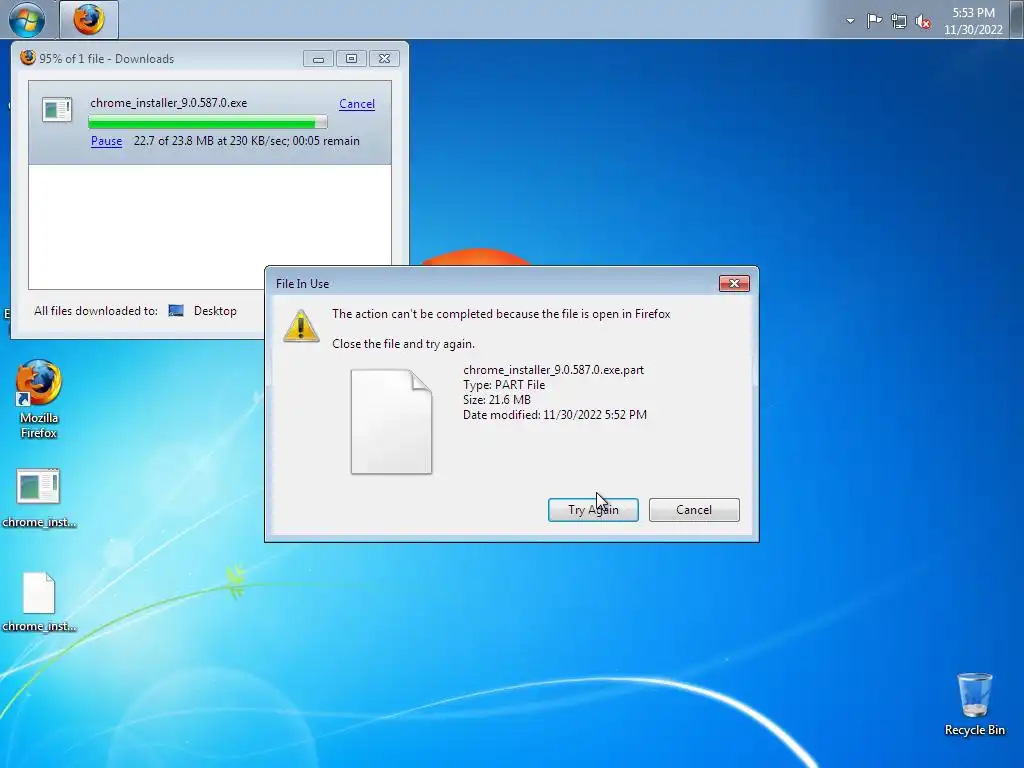Select chrome_inst... desktop icon with application image
The height and width of the screenshot is (768, 1024).
39,498
